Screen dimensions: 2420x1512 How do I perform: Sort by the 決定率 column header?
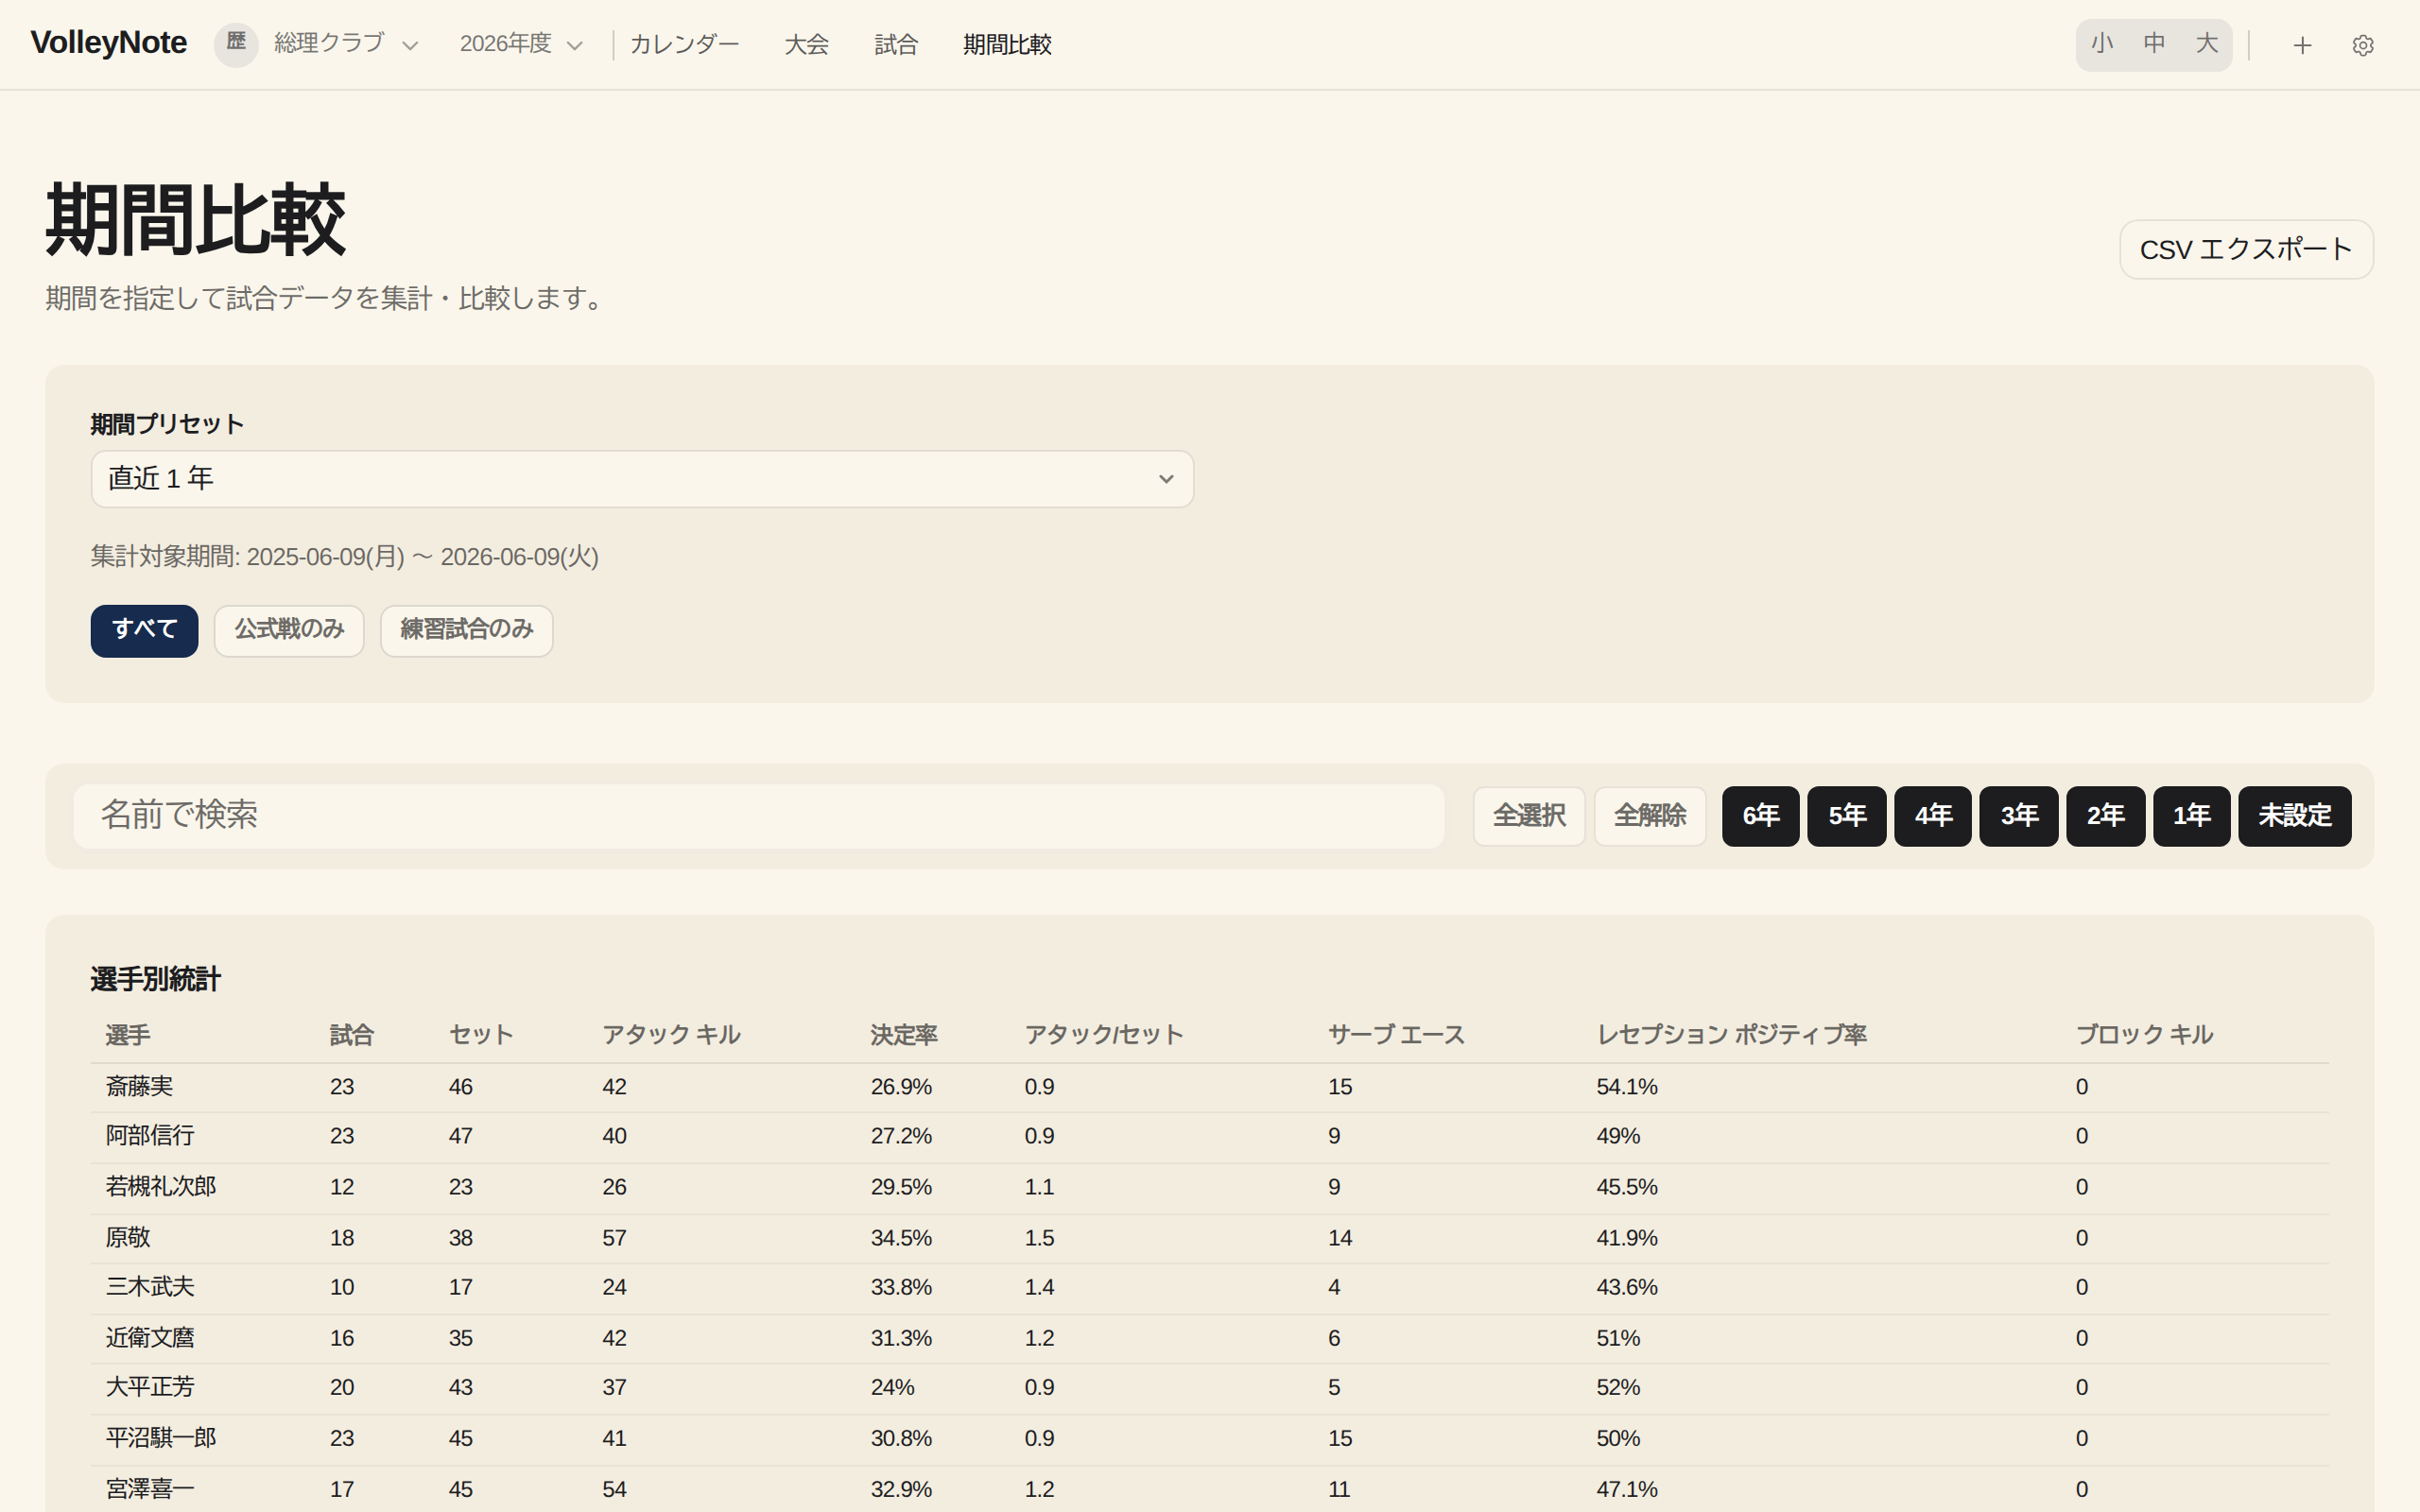pos(904,1035)
